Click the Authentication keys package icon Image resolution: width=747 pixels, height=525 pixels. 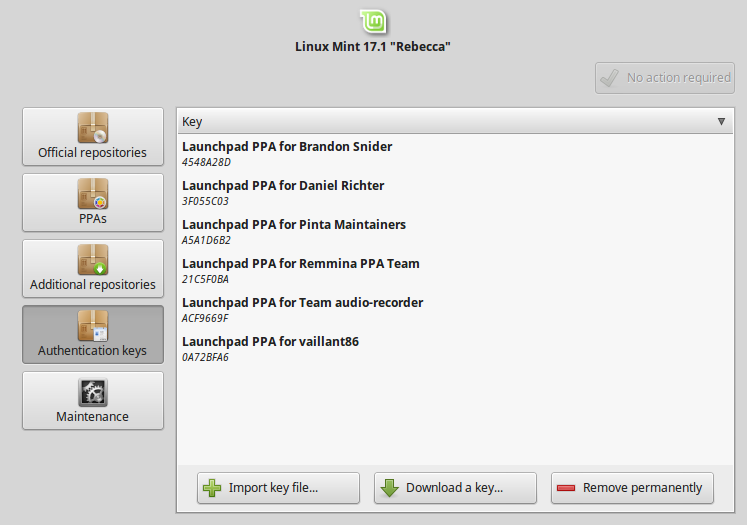pyautogui.click(x=93, y=326)
